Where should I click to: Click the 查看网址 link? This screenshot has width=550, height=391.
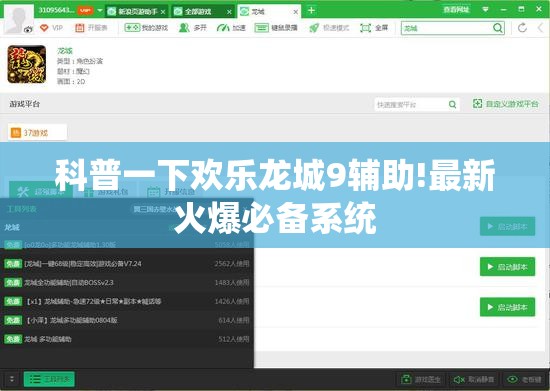[456, 9]
